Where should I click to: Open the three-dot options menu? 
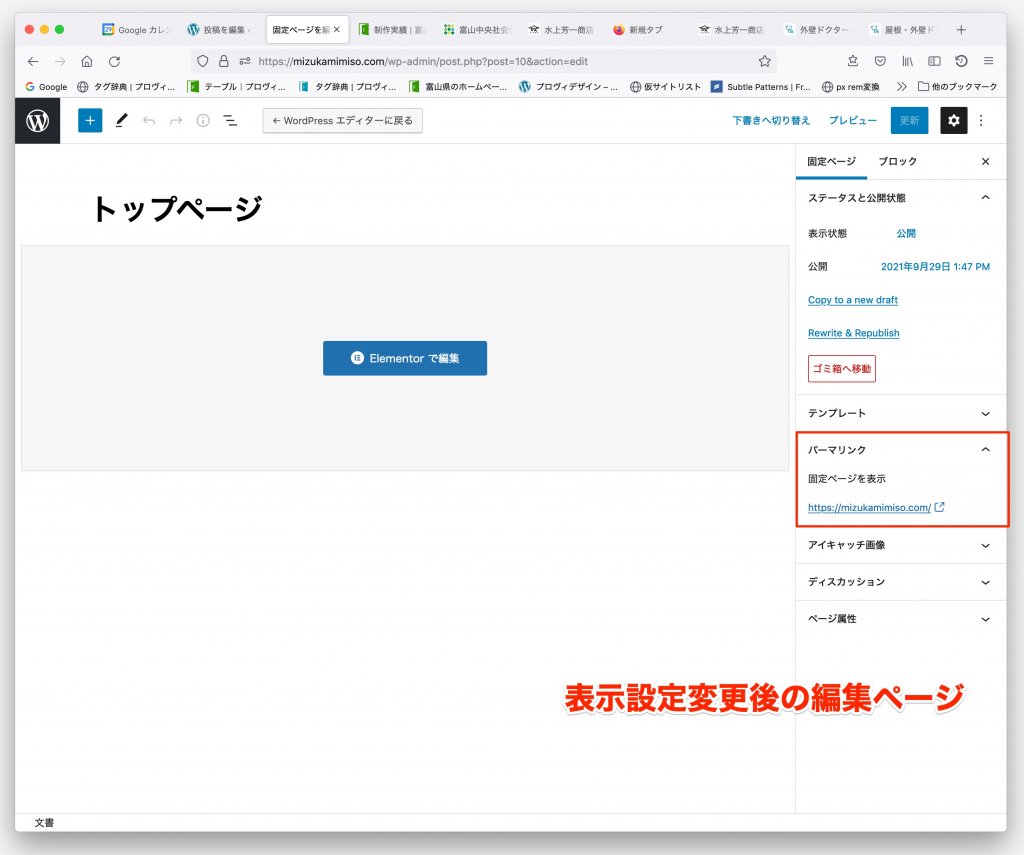click(981, 121)
